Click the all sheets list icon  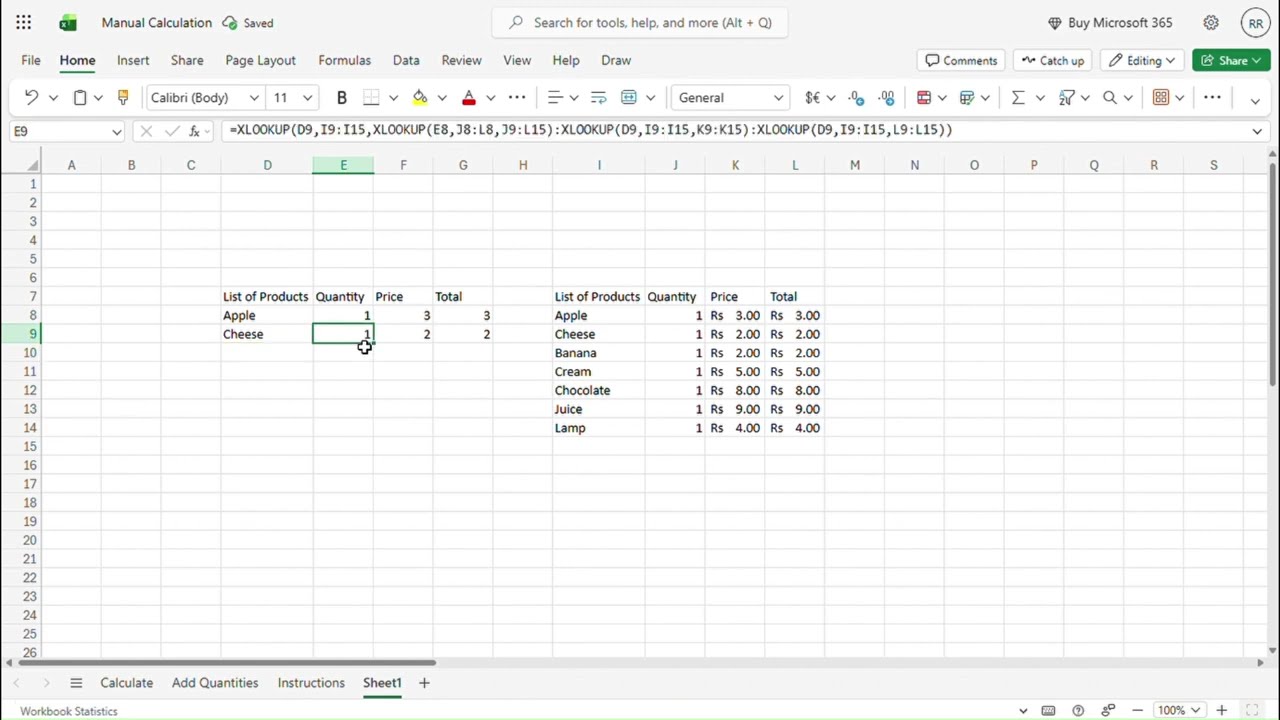pos(75,683)
